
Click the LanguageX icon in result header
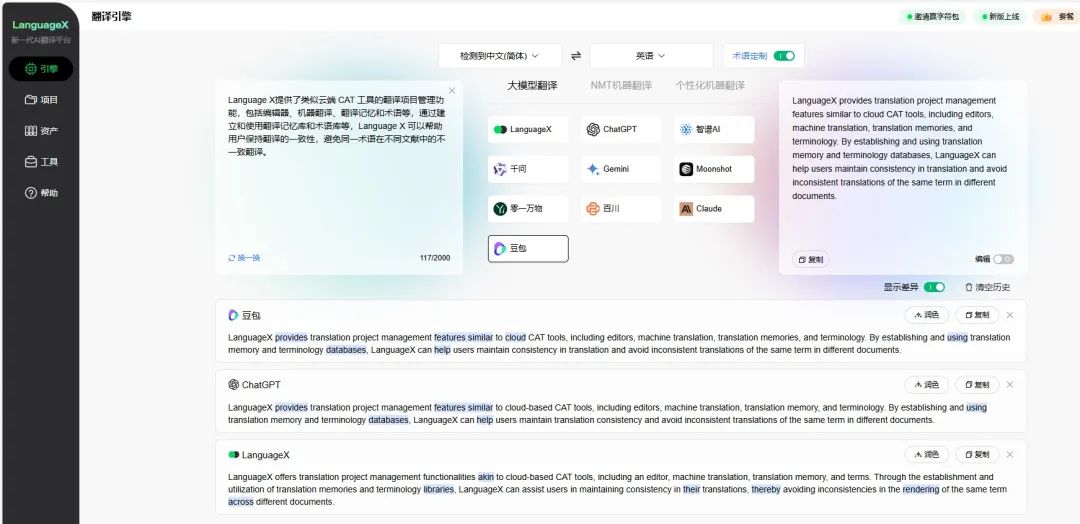point(233,454)
